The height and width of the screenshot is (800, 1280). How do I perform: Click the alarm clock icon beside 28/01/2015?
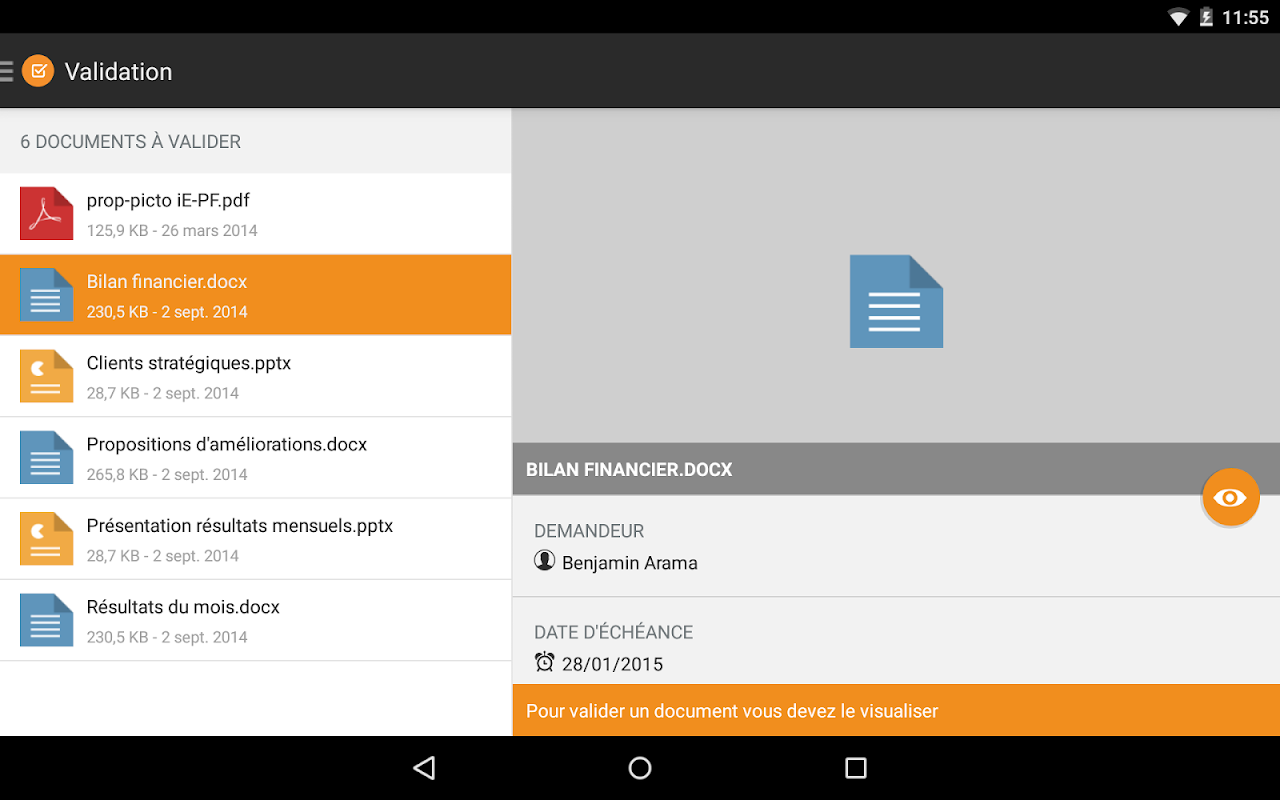(x=545, y=662)
